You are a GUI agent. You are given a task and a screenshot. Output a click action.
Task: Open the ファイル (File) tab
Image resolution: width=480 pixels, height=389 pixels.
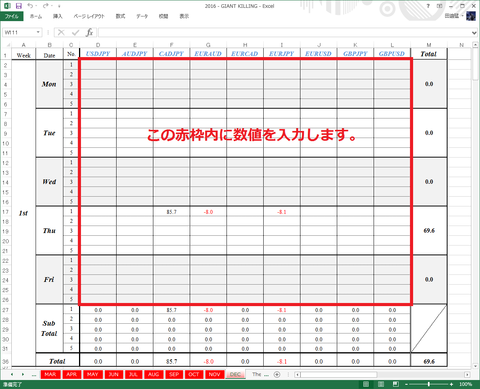[x=12, y=16]
